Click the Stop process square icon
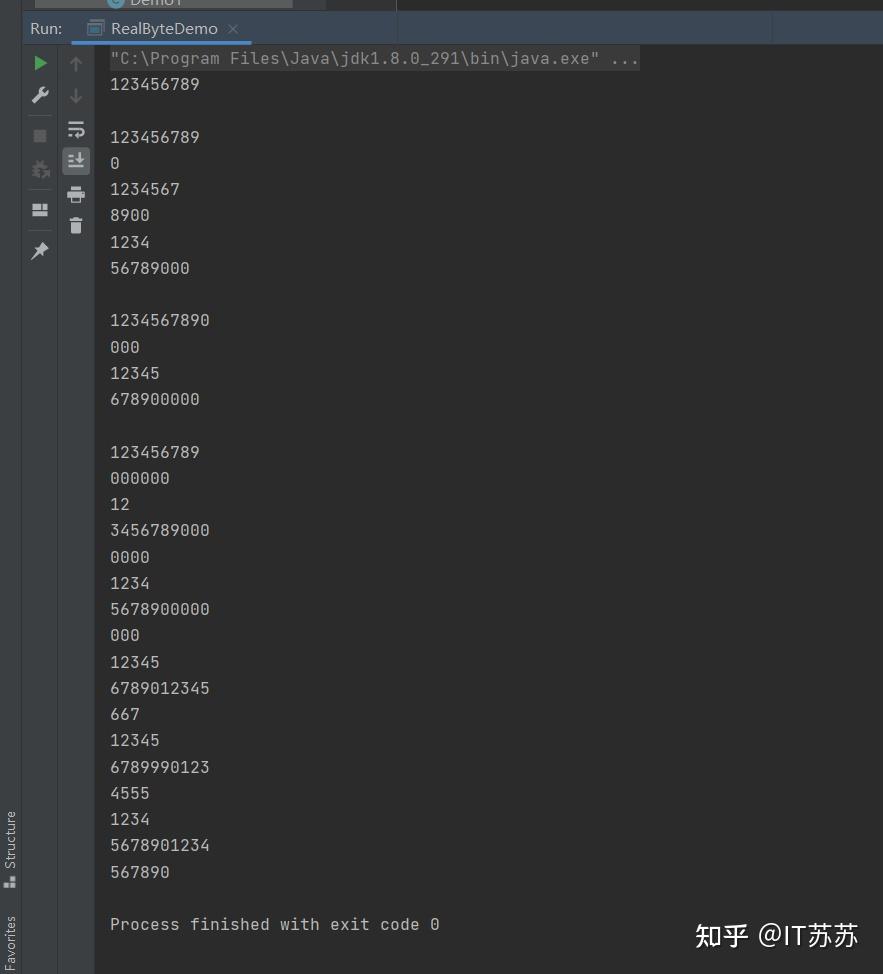This screenshot has width=883, height=974. [40, 136]
